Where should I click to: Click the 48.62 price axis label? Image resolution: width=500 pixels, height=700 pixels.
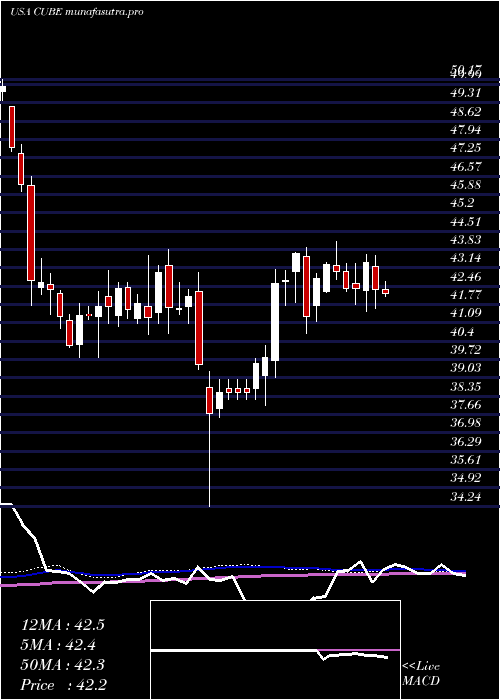466,111
